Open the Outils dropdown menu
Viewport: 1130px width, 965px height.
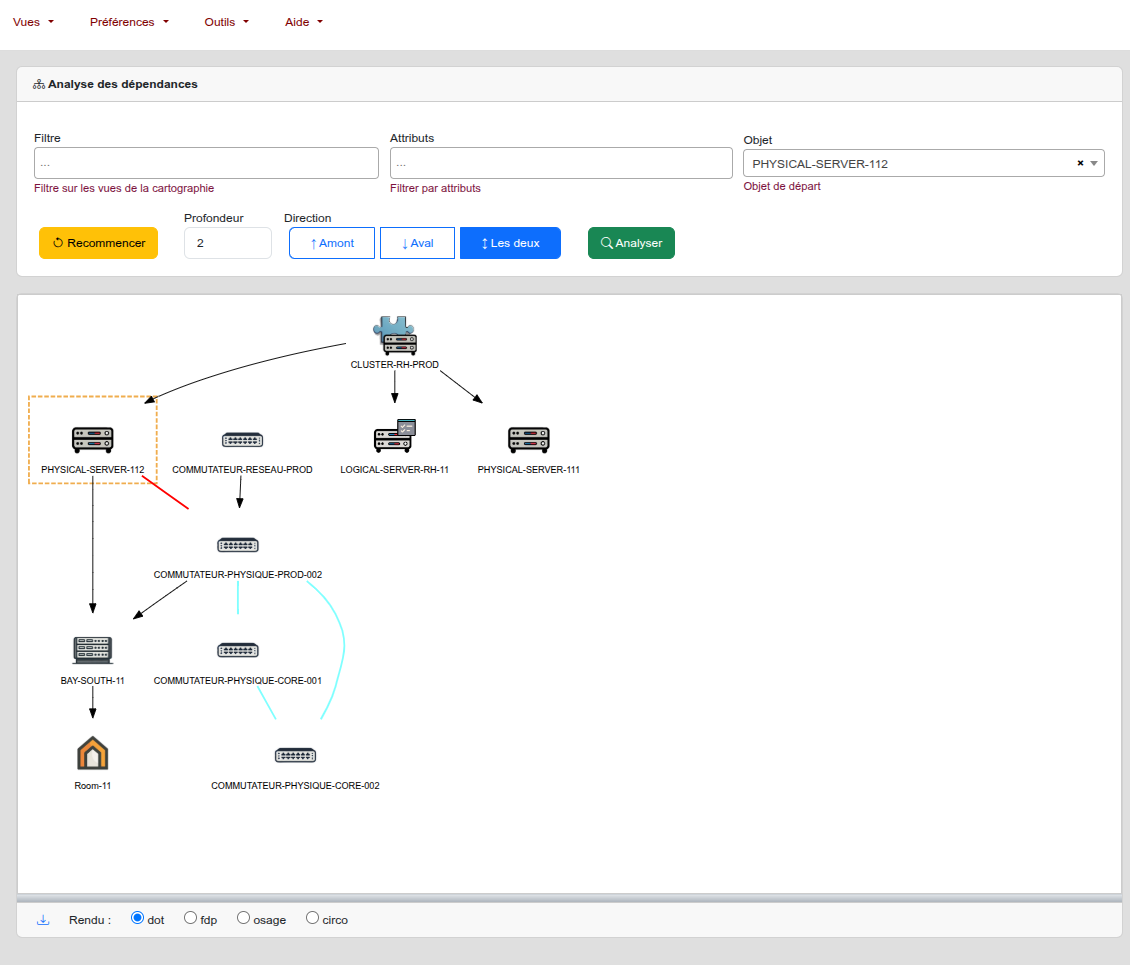pyautogui.click(x=226, y=22)
